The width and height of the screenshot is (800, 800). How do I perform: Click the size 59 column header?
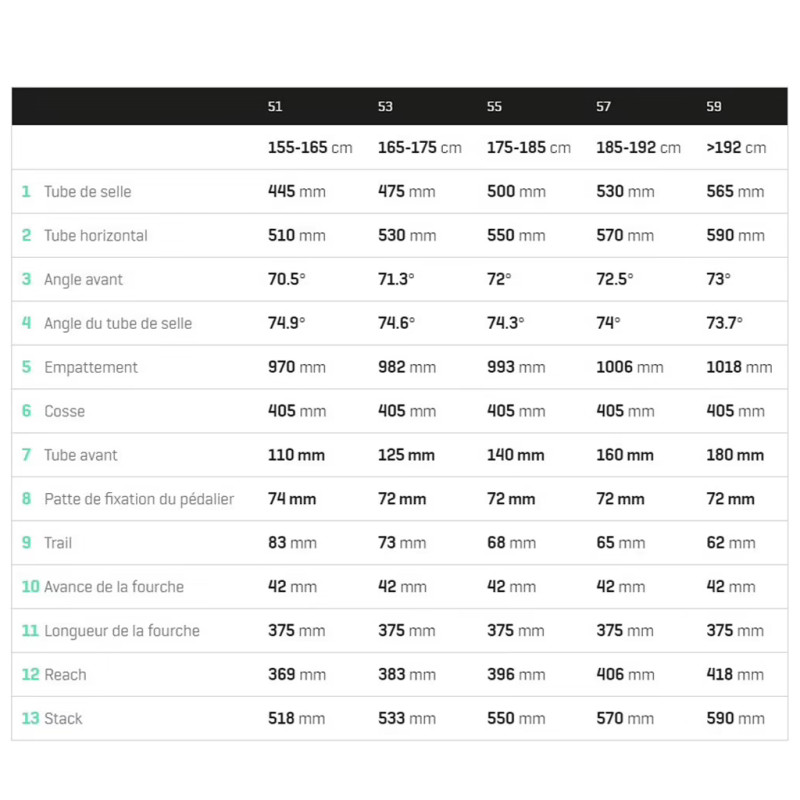tap(713, 107)
